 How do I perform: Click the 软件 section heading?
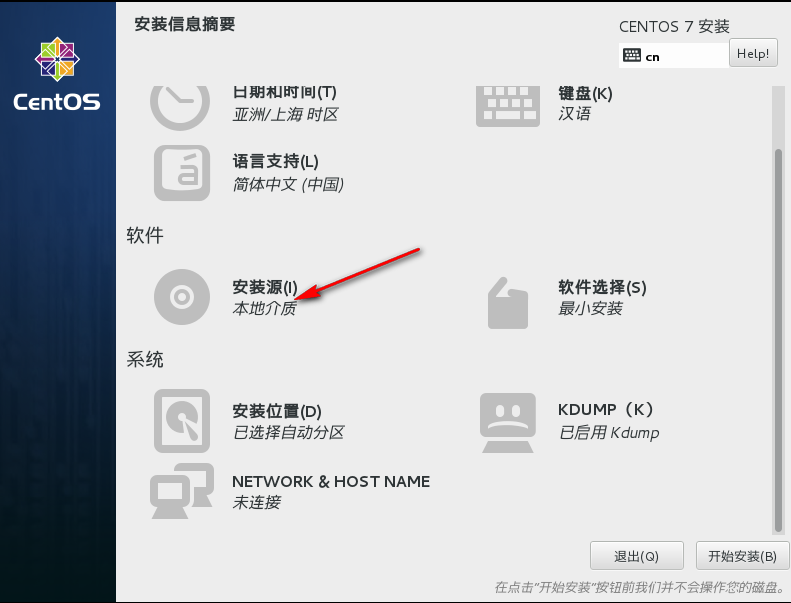(x=145, y=235)
